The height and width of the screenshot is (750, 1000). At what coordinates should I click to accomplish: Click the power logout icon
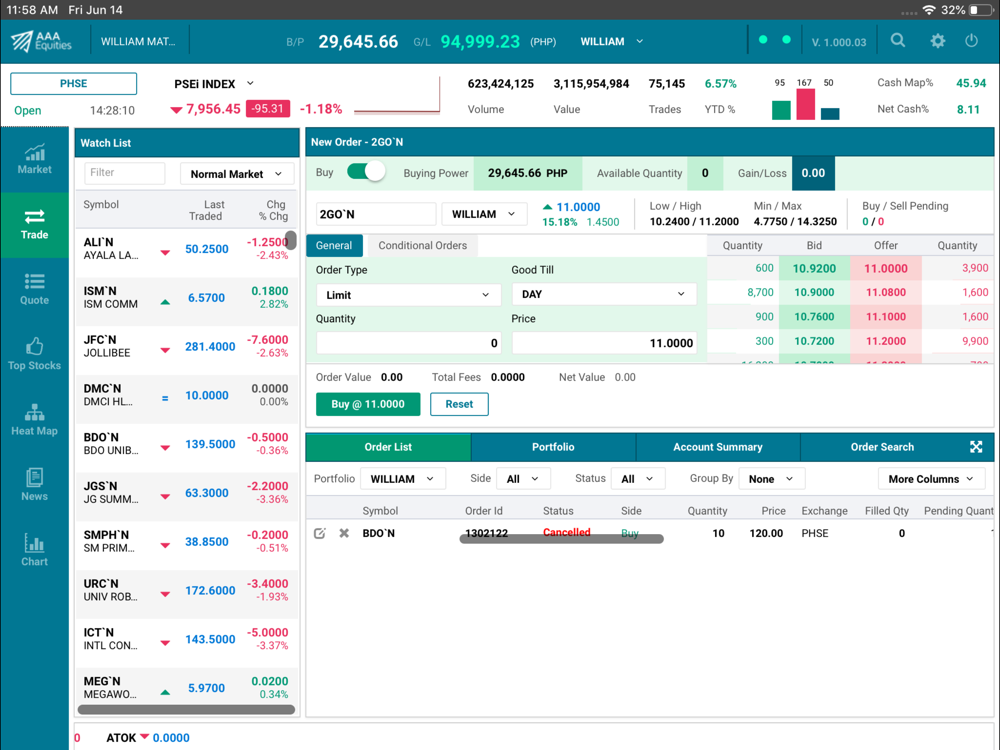(971, 41)
